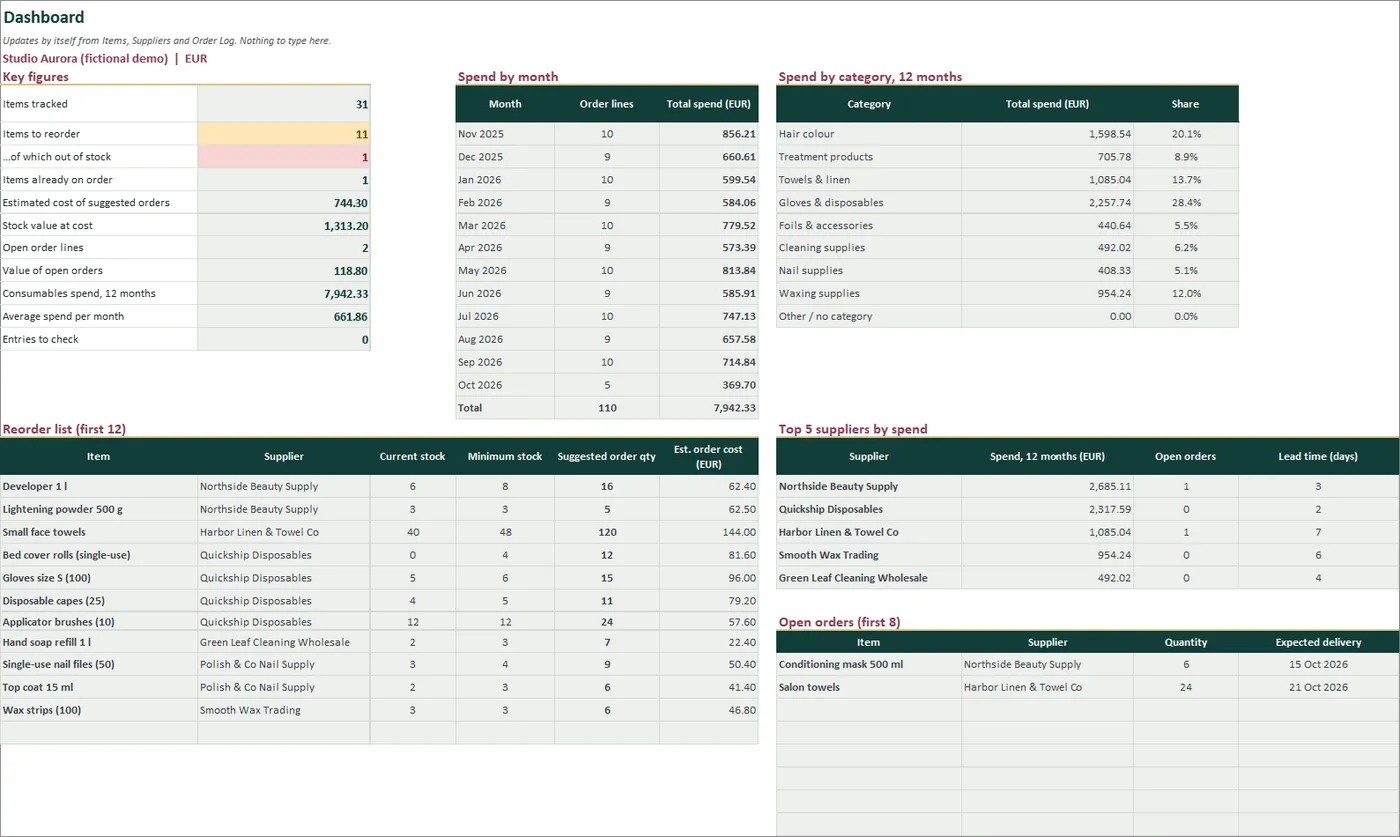Screen dimensions: 1400x837
Task: Click the Dashboard title text
Action: point(44,17)
